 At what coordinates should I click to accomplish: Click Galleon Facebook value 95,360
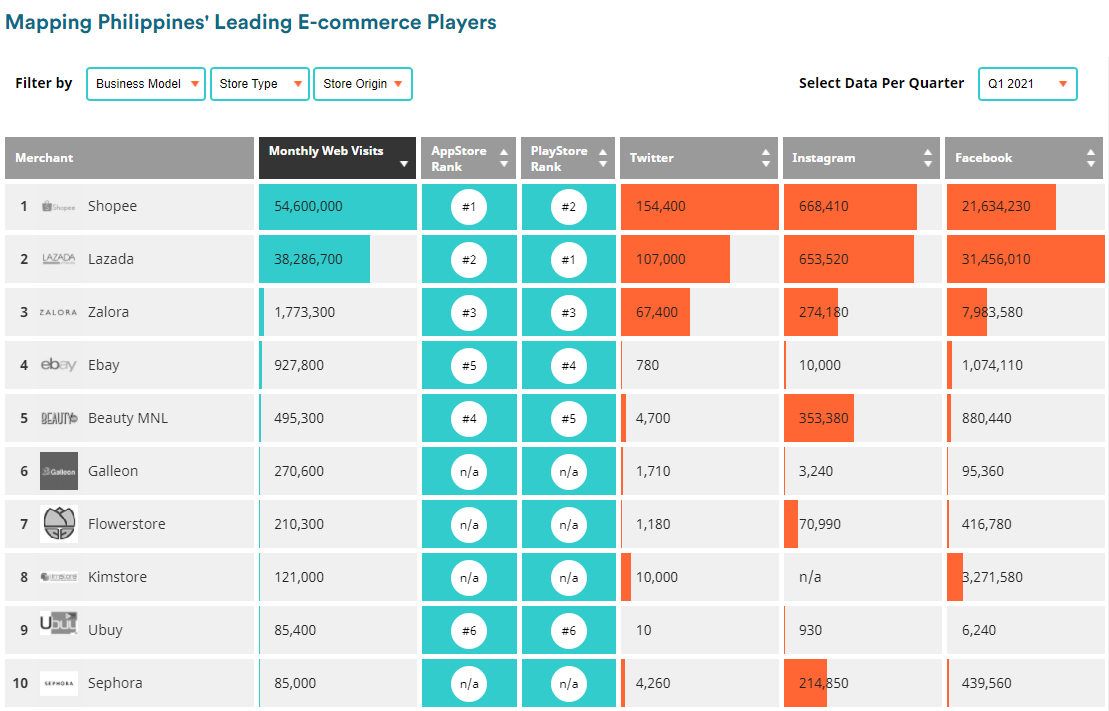(982, 471)
